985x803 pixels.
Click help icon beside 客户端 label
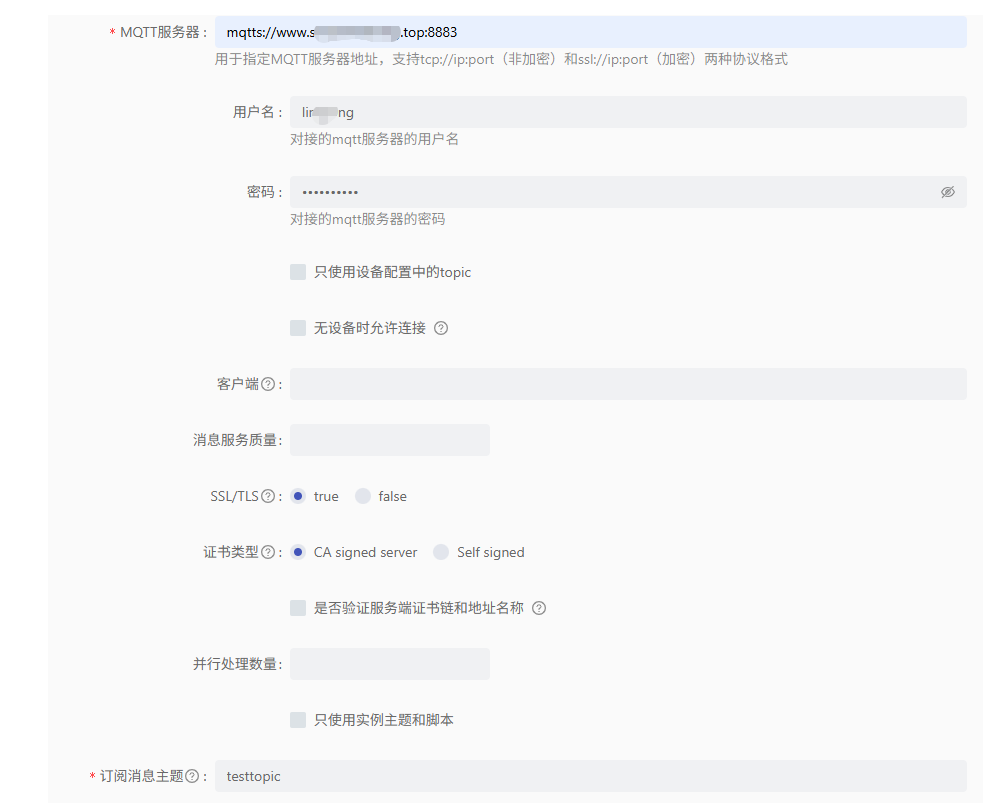(x=268, y=384)
